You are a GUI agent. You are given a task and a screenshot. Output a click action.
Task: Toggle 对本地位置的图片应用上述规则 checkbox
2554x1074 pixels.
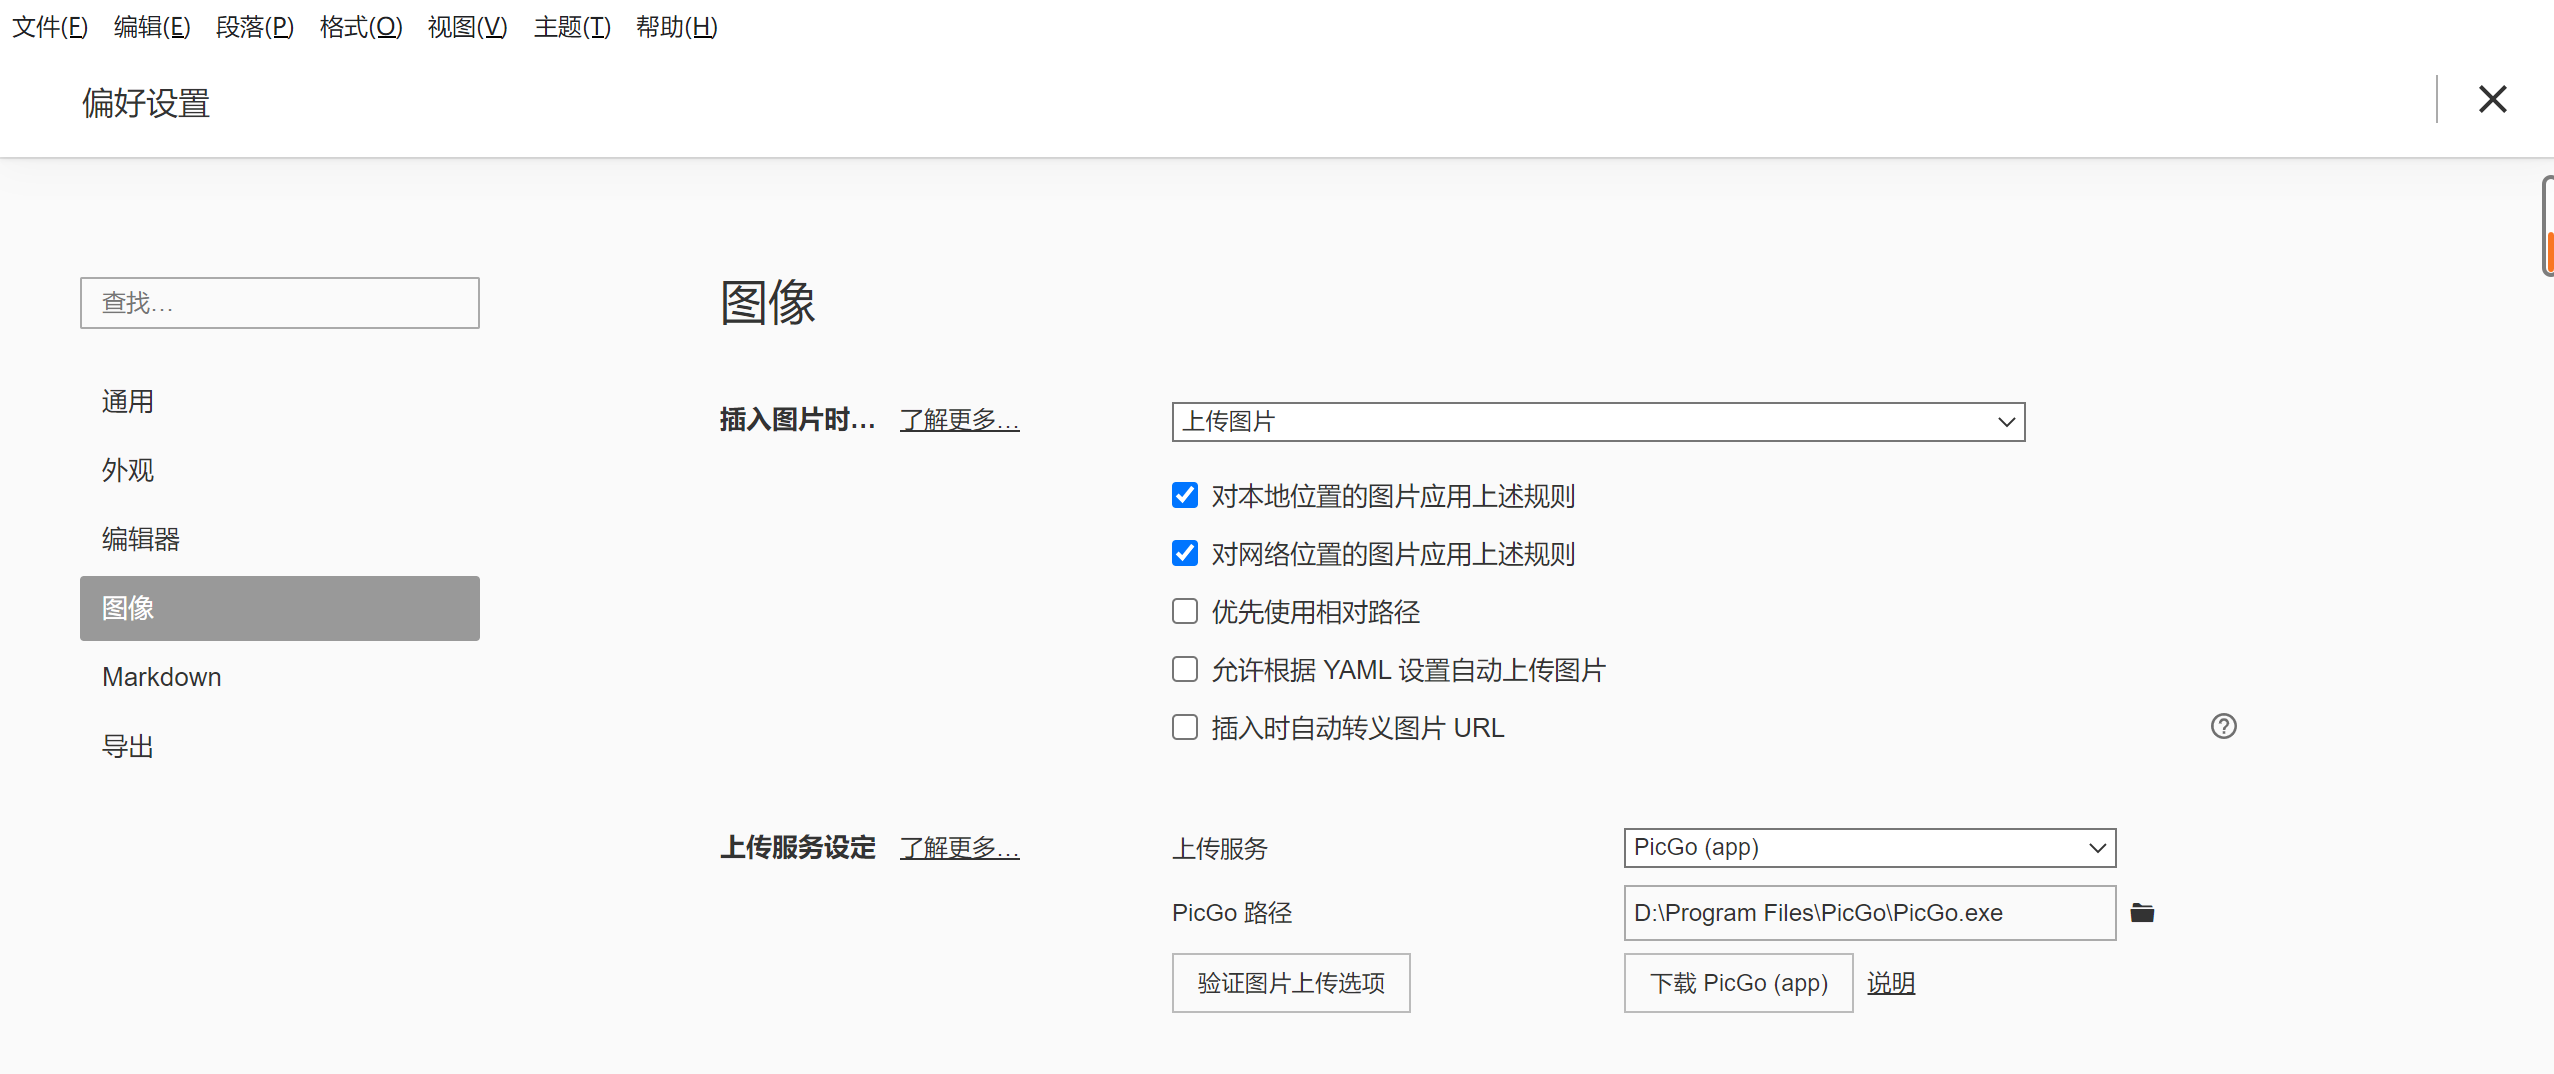(x=1185, y=495)
